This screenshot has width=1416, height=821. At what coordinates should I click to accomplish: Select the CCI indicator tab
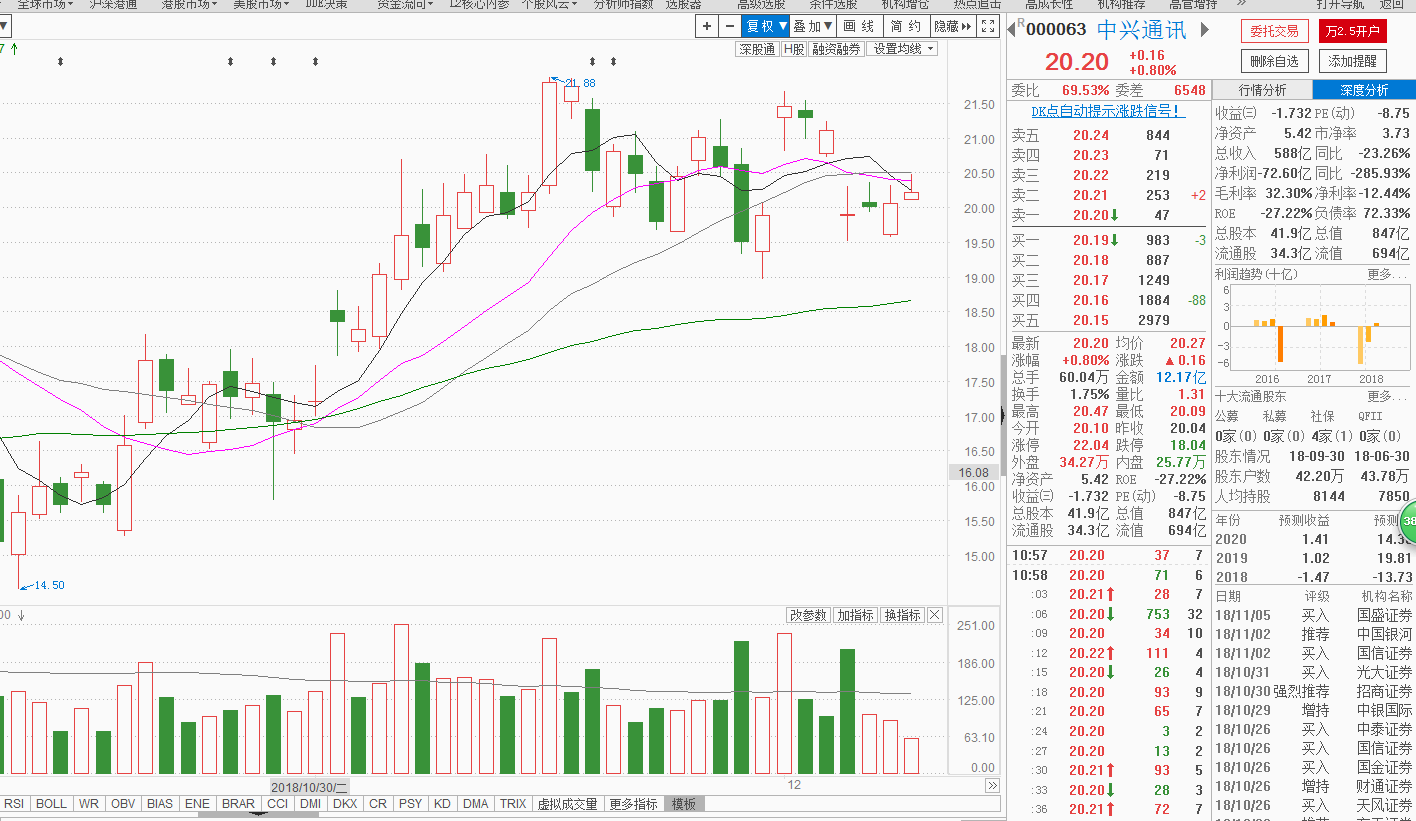coord(278,804)
